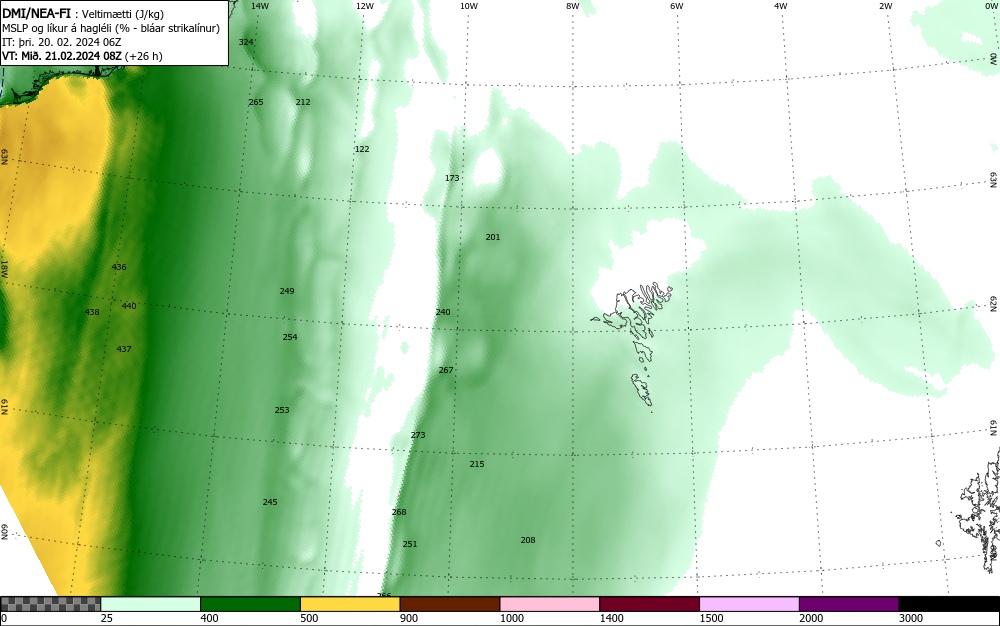Click the lavender 1500–2000 legend swatch
The width and height of the screenshot is (1000, 626).
(749, 604)
